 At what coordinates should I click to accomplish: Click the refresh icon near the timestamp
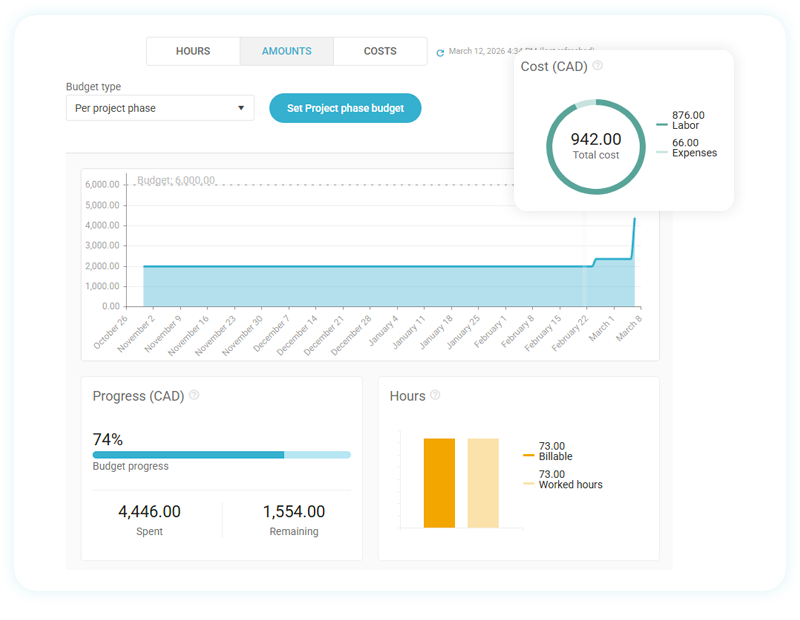[x=440, y=51]
